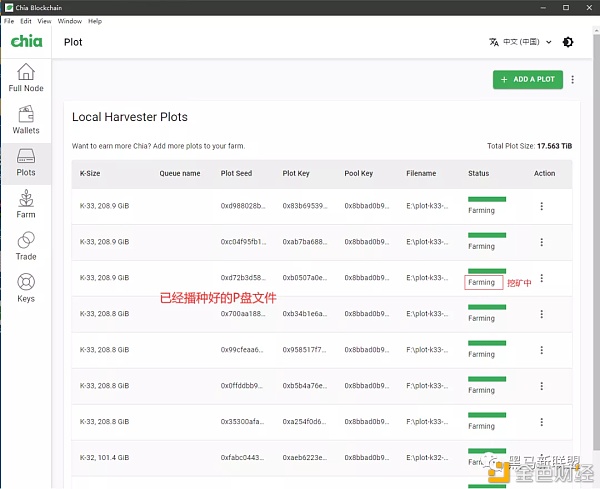600x489 pixels.
Task: Click plot seed 0xd988028b
Action: 243,206
